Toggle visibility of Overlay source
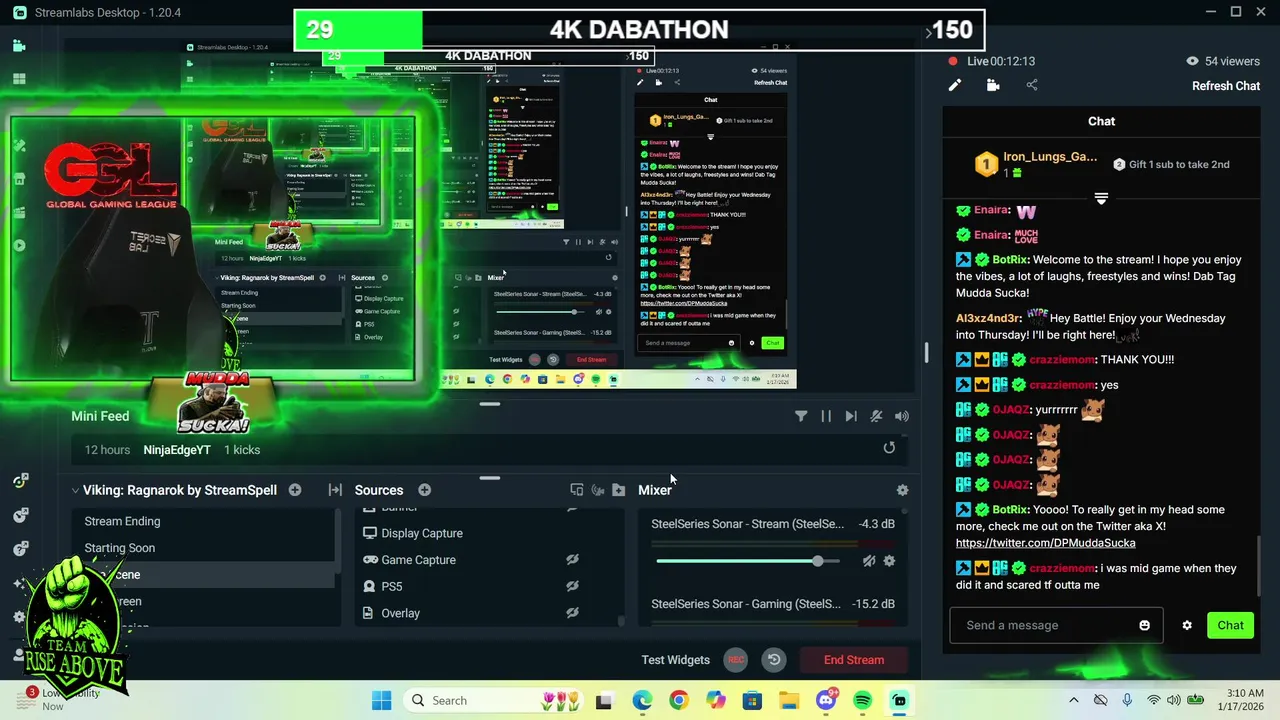The image size is (1280, 720). [572, 613]
